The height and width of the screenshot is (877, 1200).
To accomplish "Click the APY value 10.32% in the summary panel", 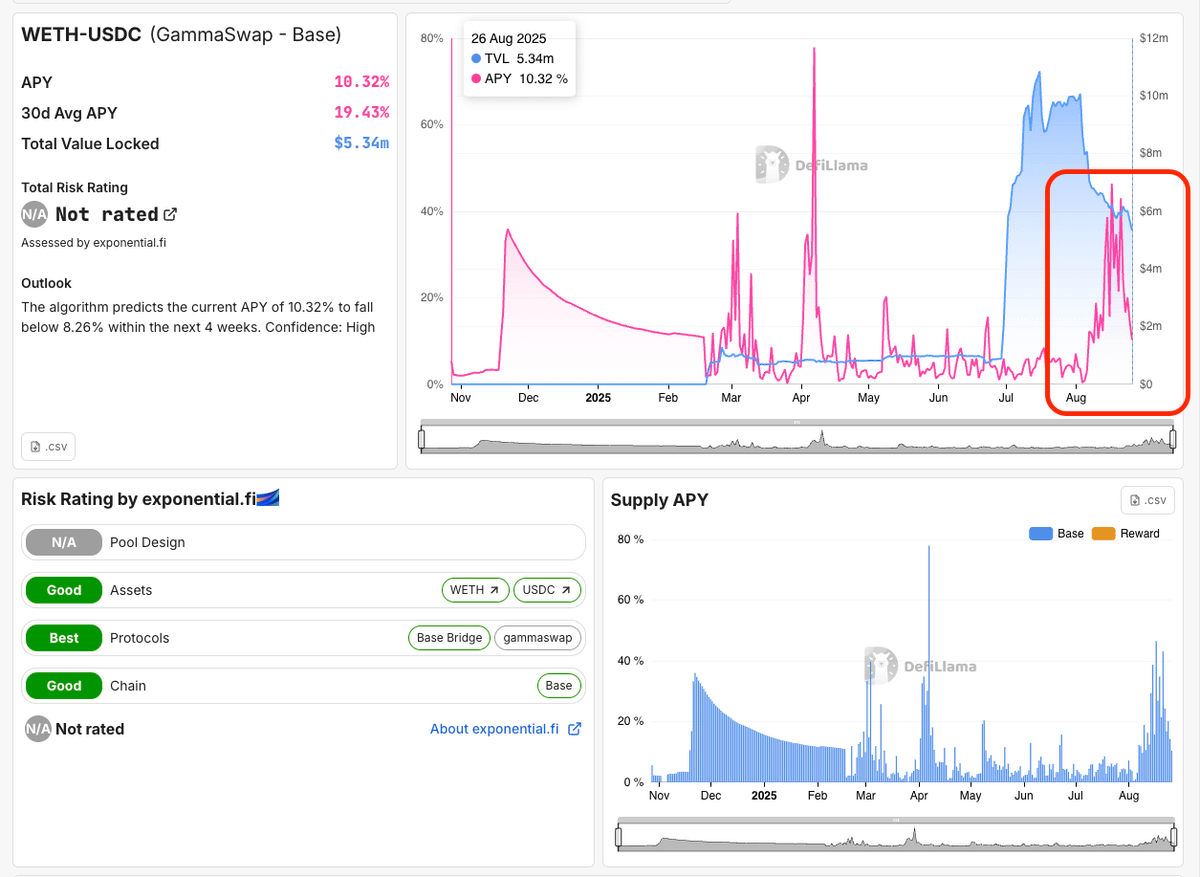I will coord(361,82).
